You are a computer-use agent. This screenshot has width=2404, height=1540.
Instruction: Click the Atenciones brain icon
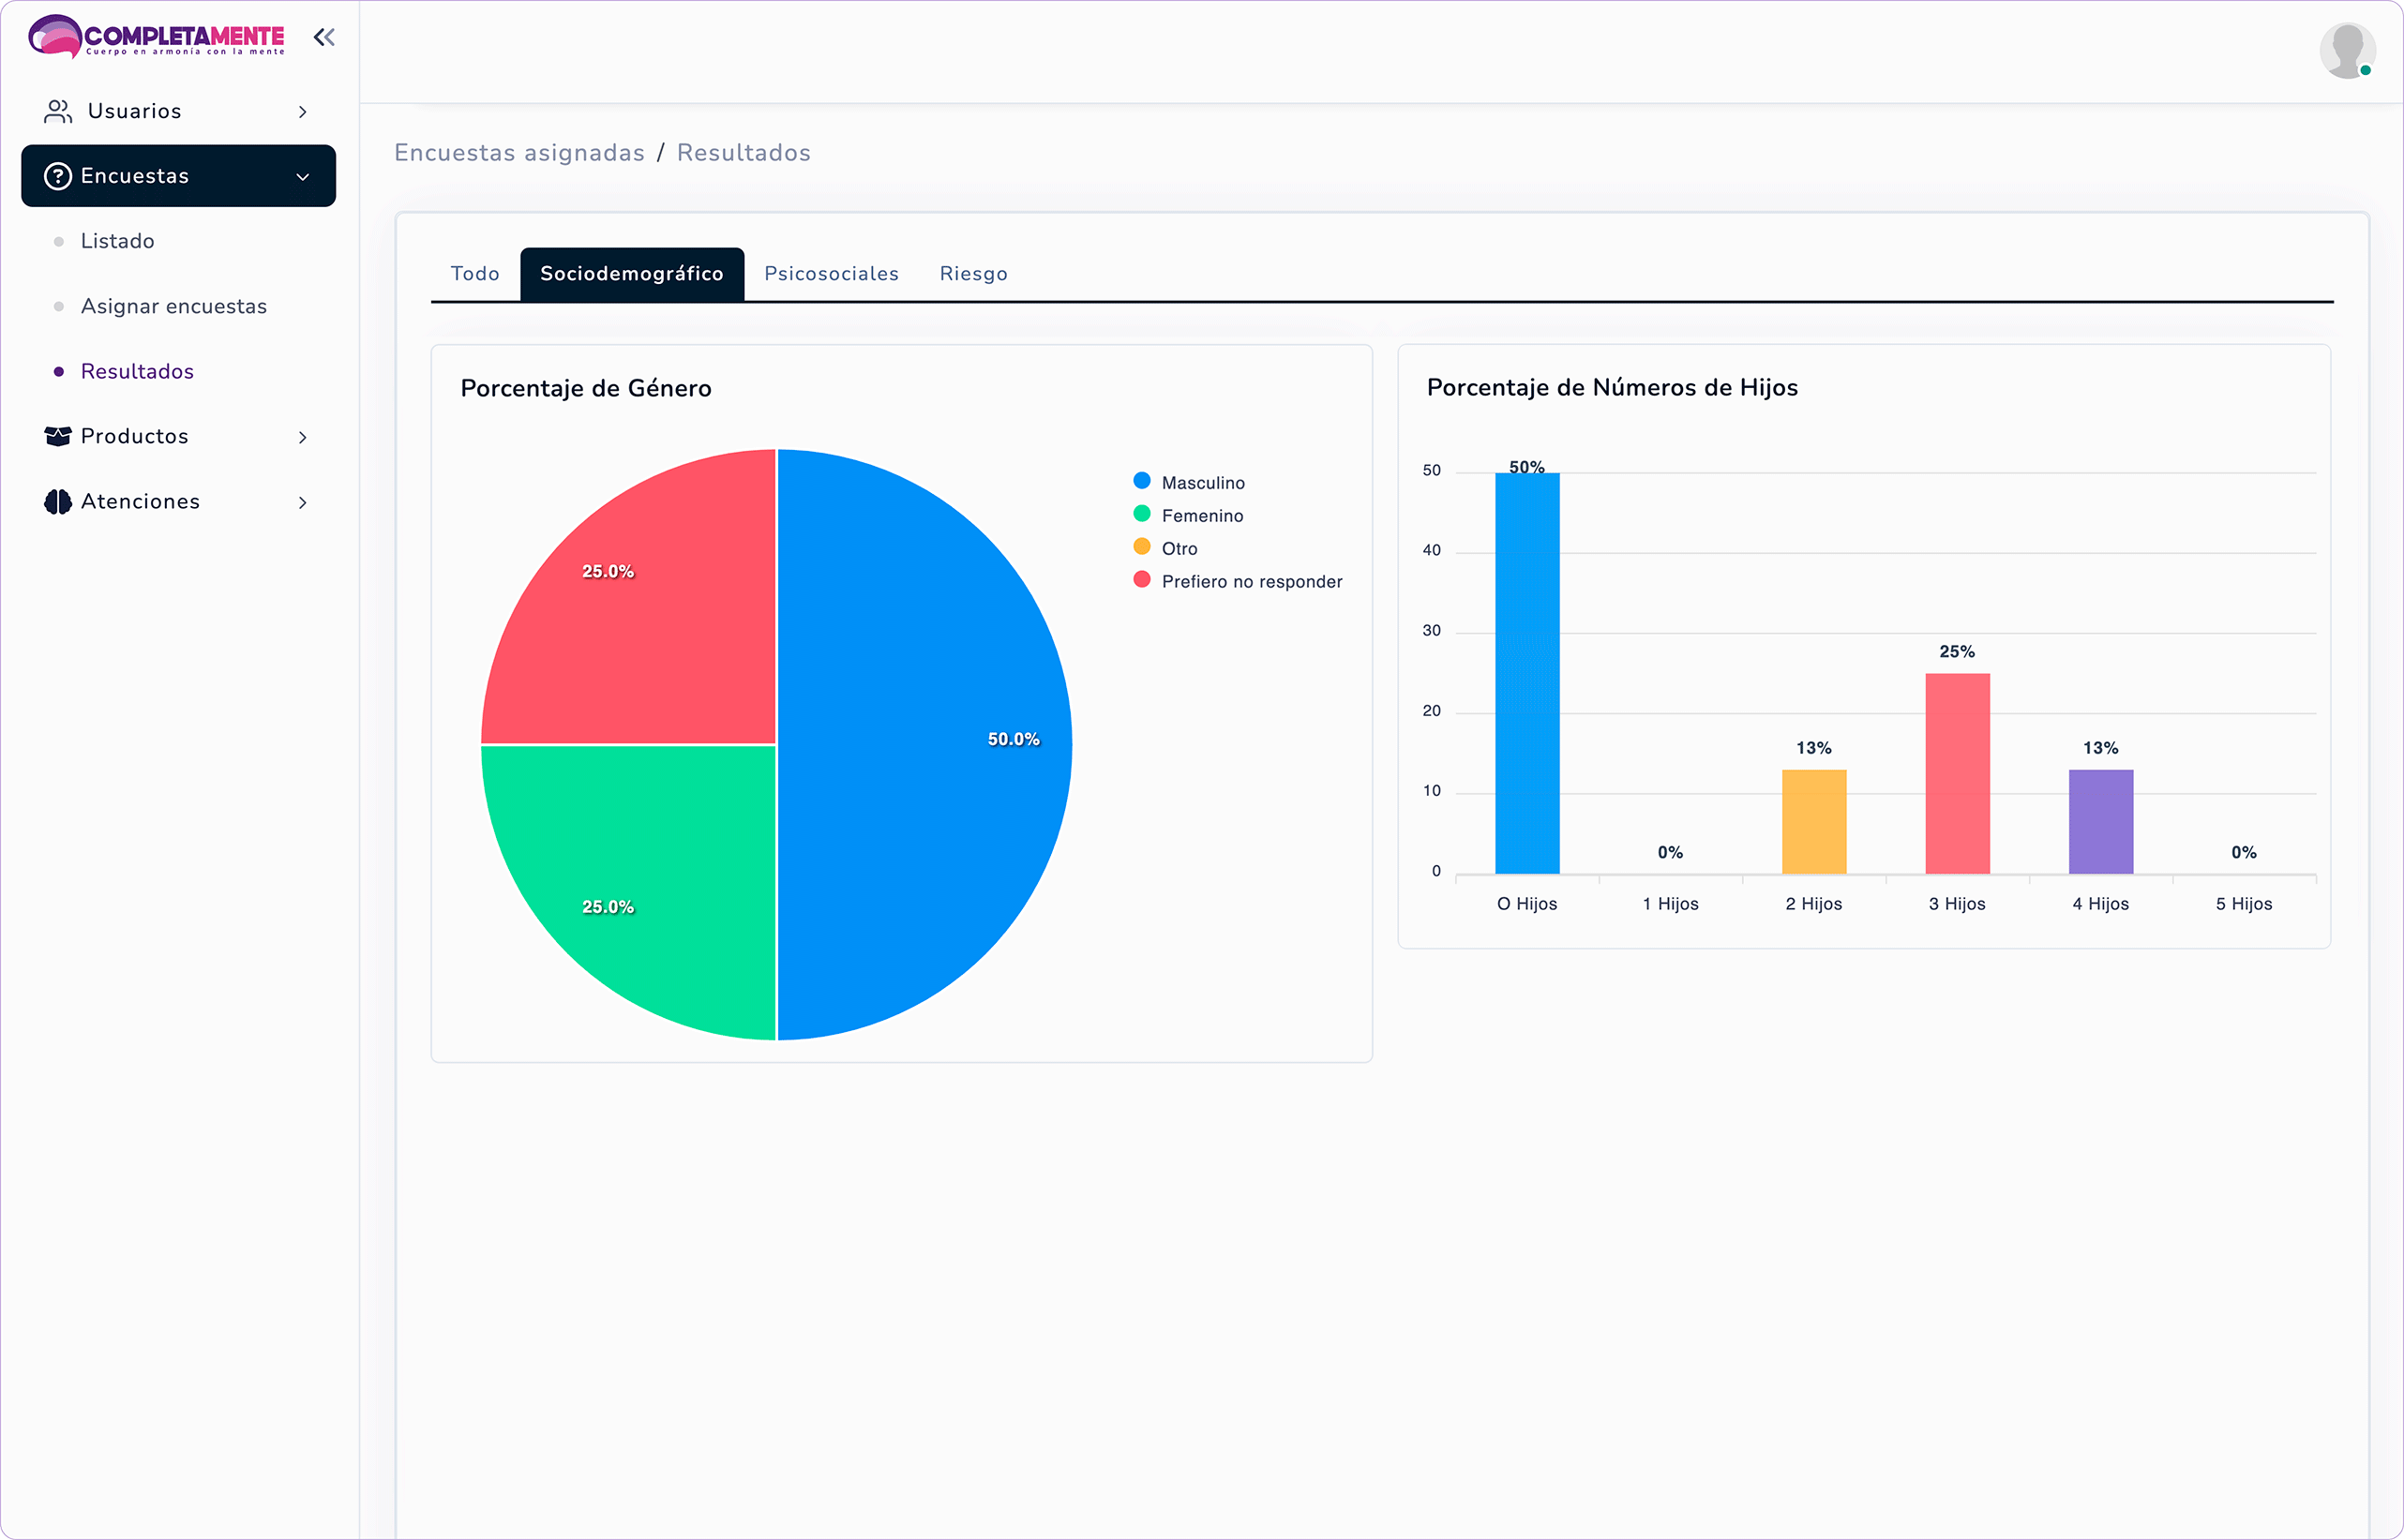58,502
